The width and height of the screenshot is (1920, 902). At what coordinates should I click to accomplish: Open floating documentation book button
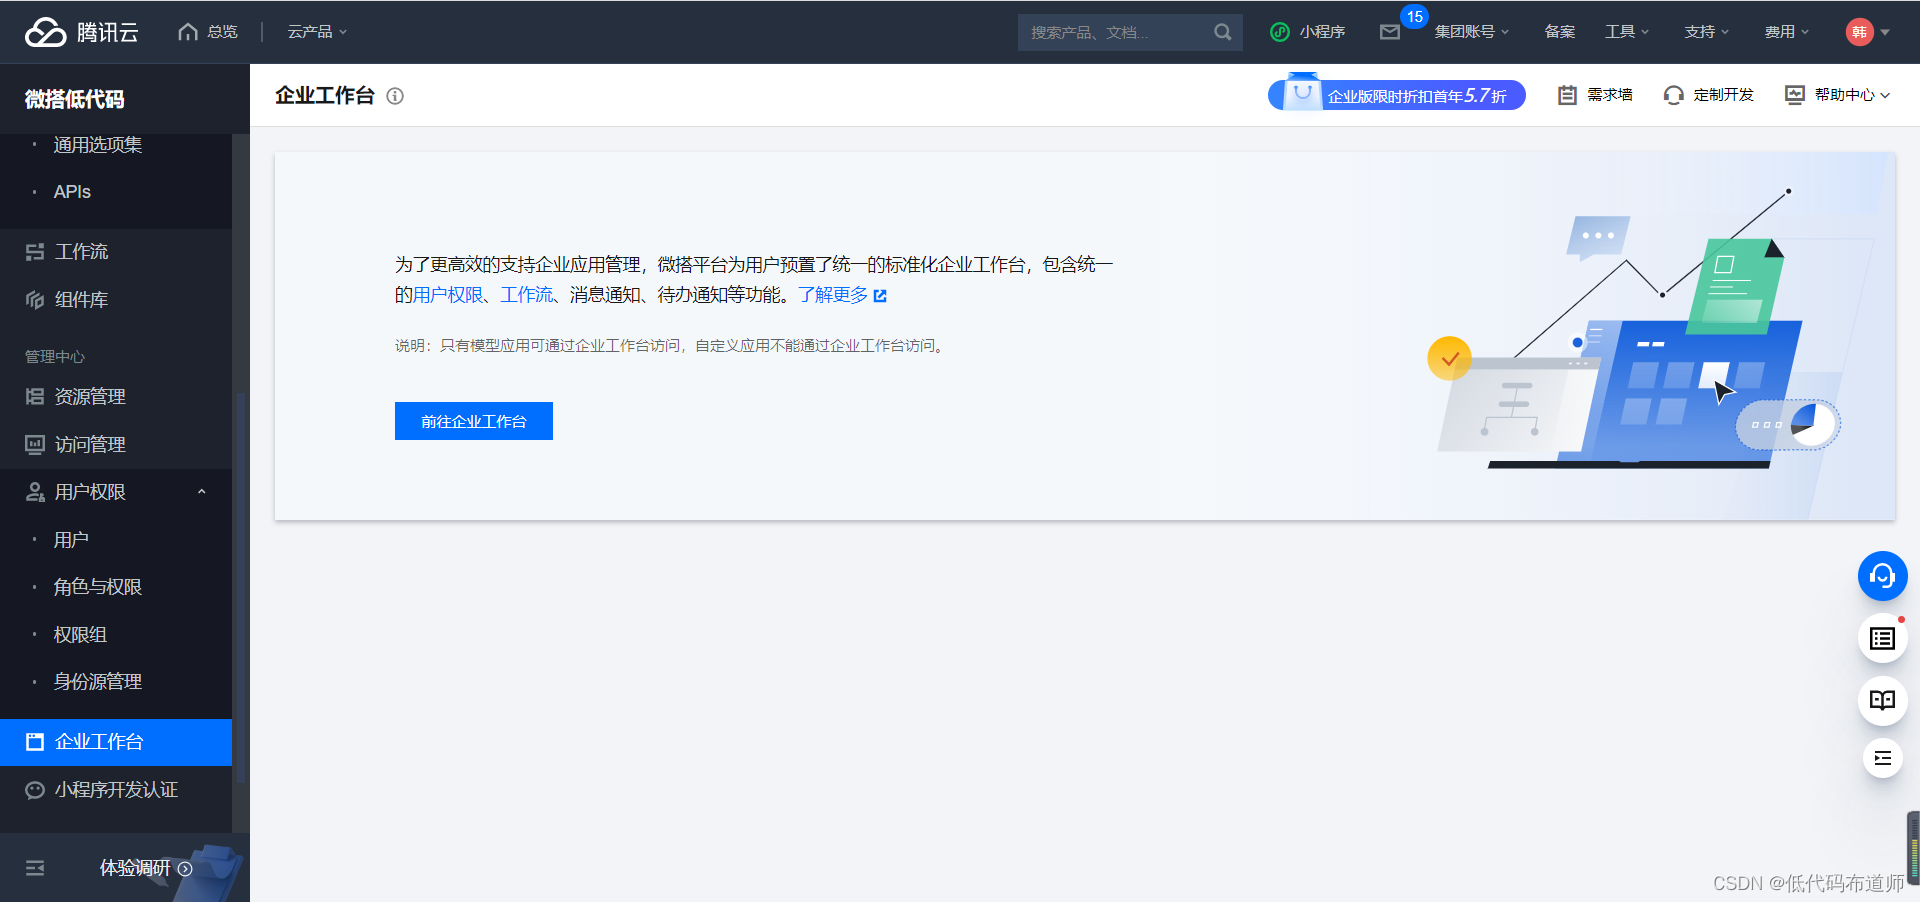[x=1883, y=700]
